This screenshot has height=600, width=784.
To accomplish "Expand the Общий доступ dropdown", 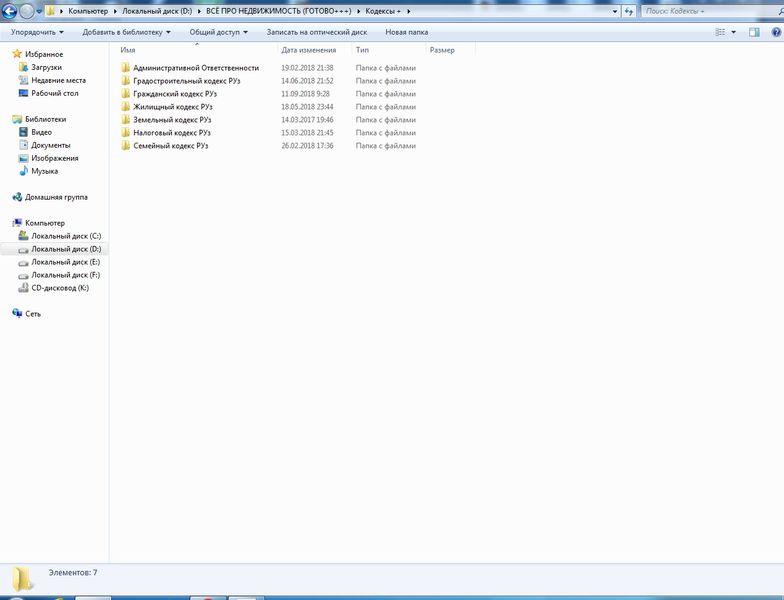I will 218,32.
